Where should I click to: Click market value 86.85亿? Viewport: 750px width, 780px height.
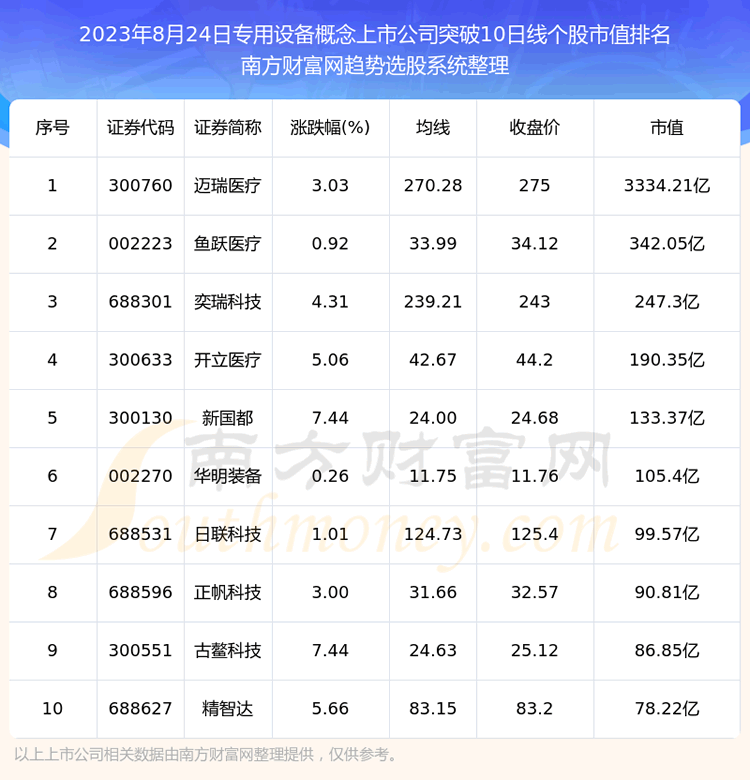[667, 651]
